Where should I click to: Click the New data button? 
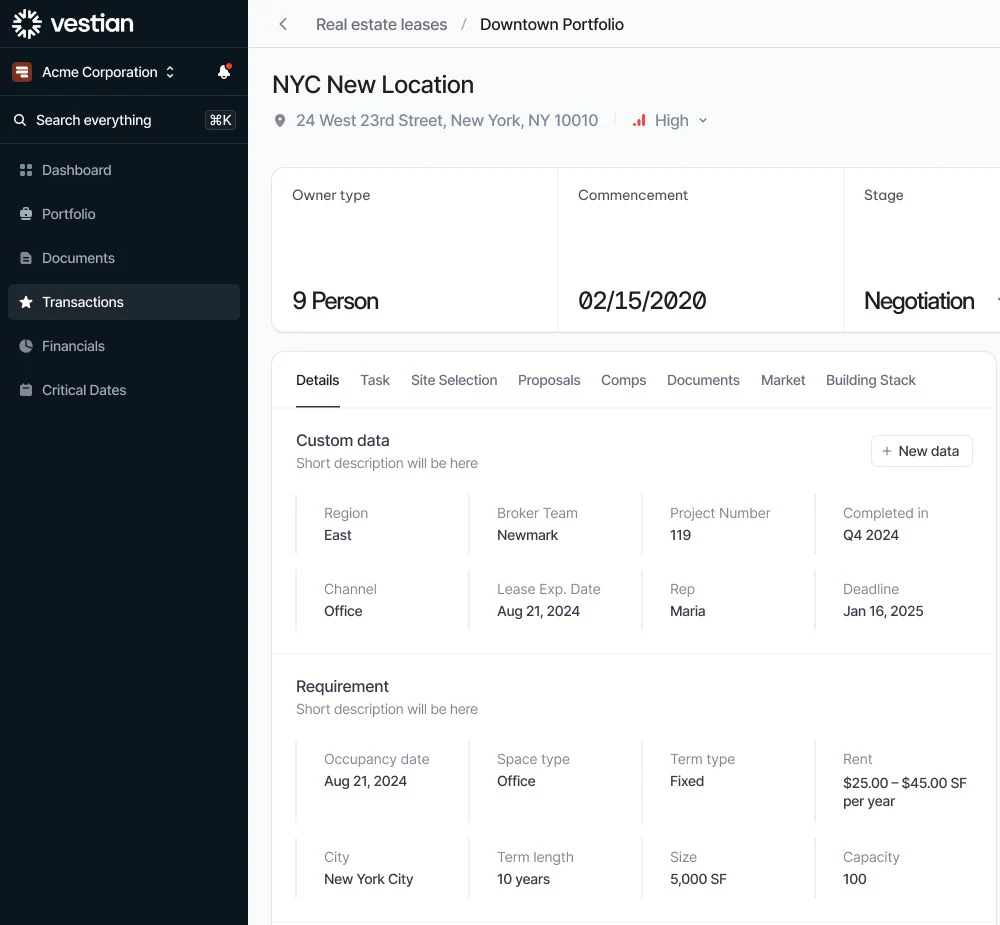click(922, 451)
